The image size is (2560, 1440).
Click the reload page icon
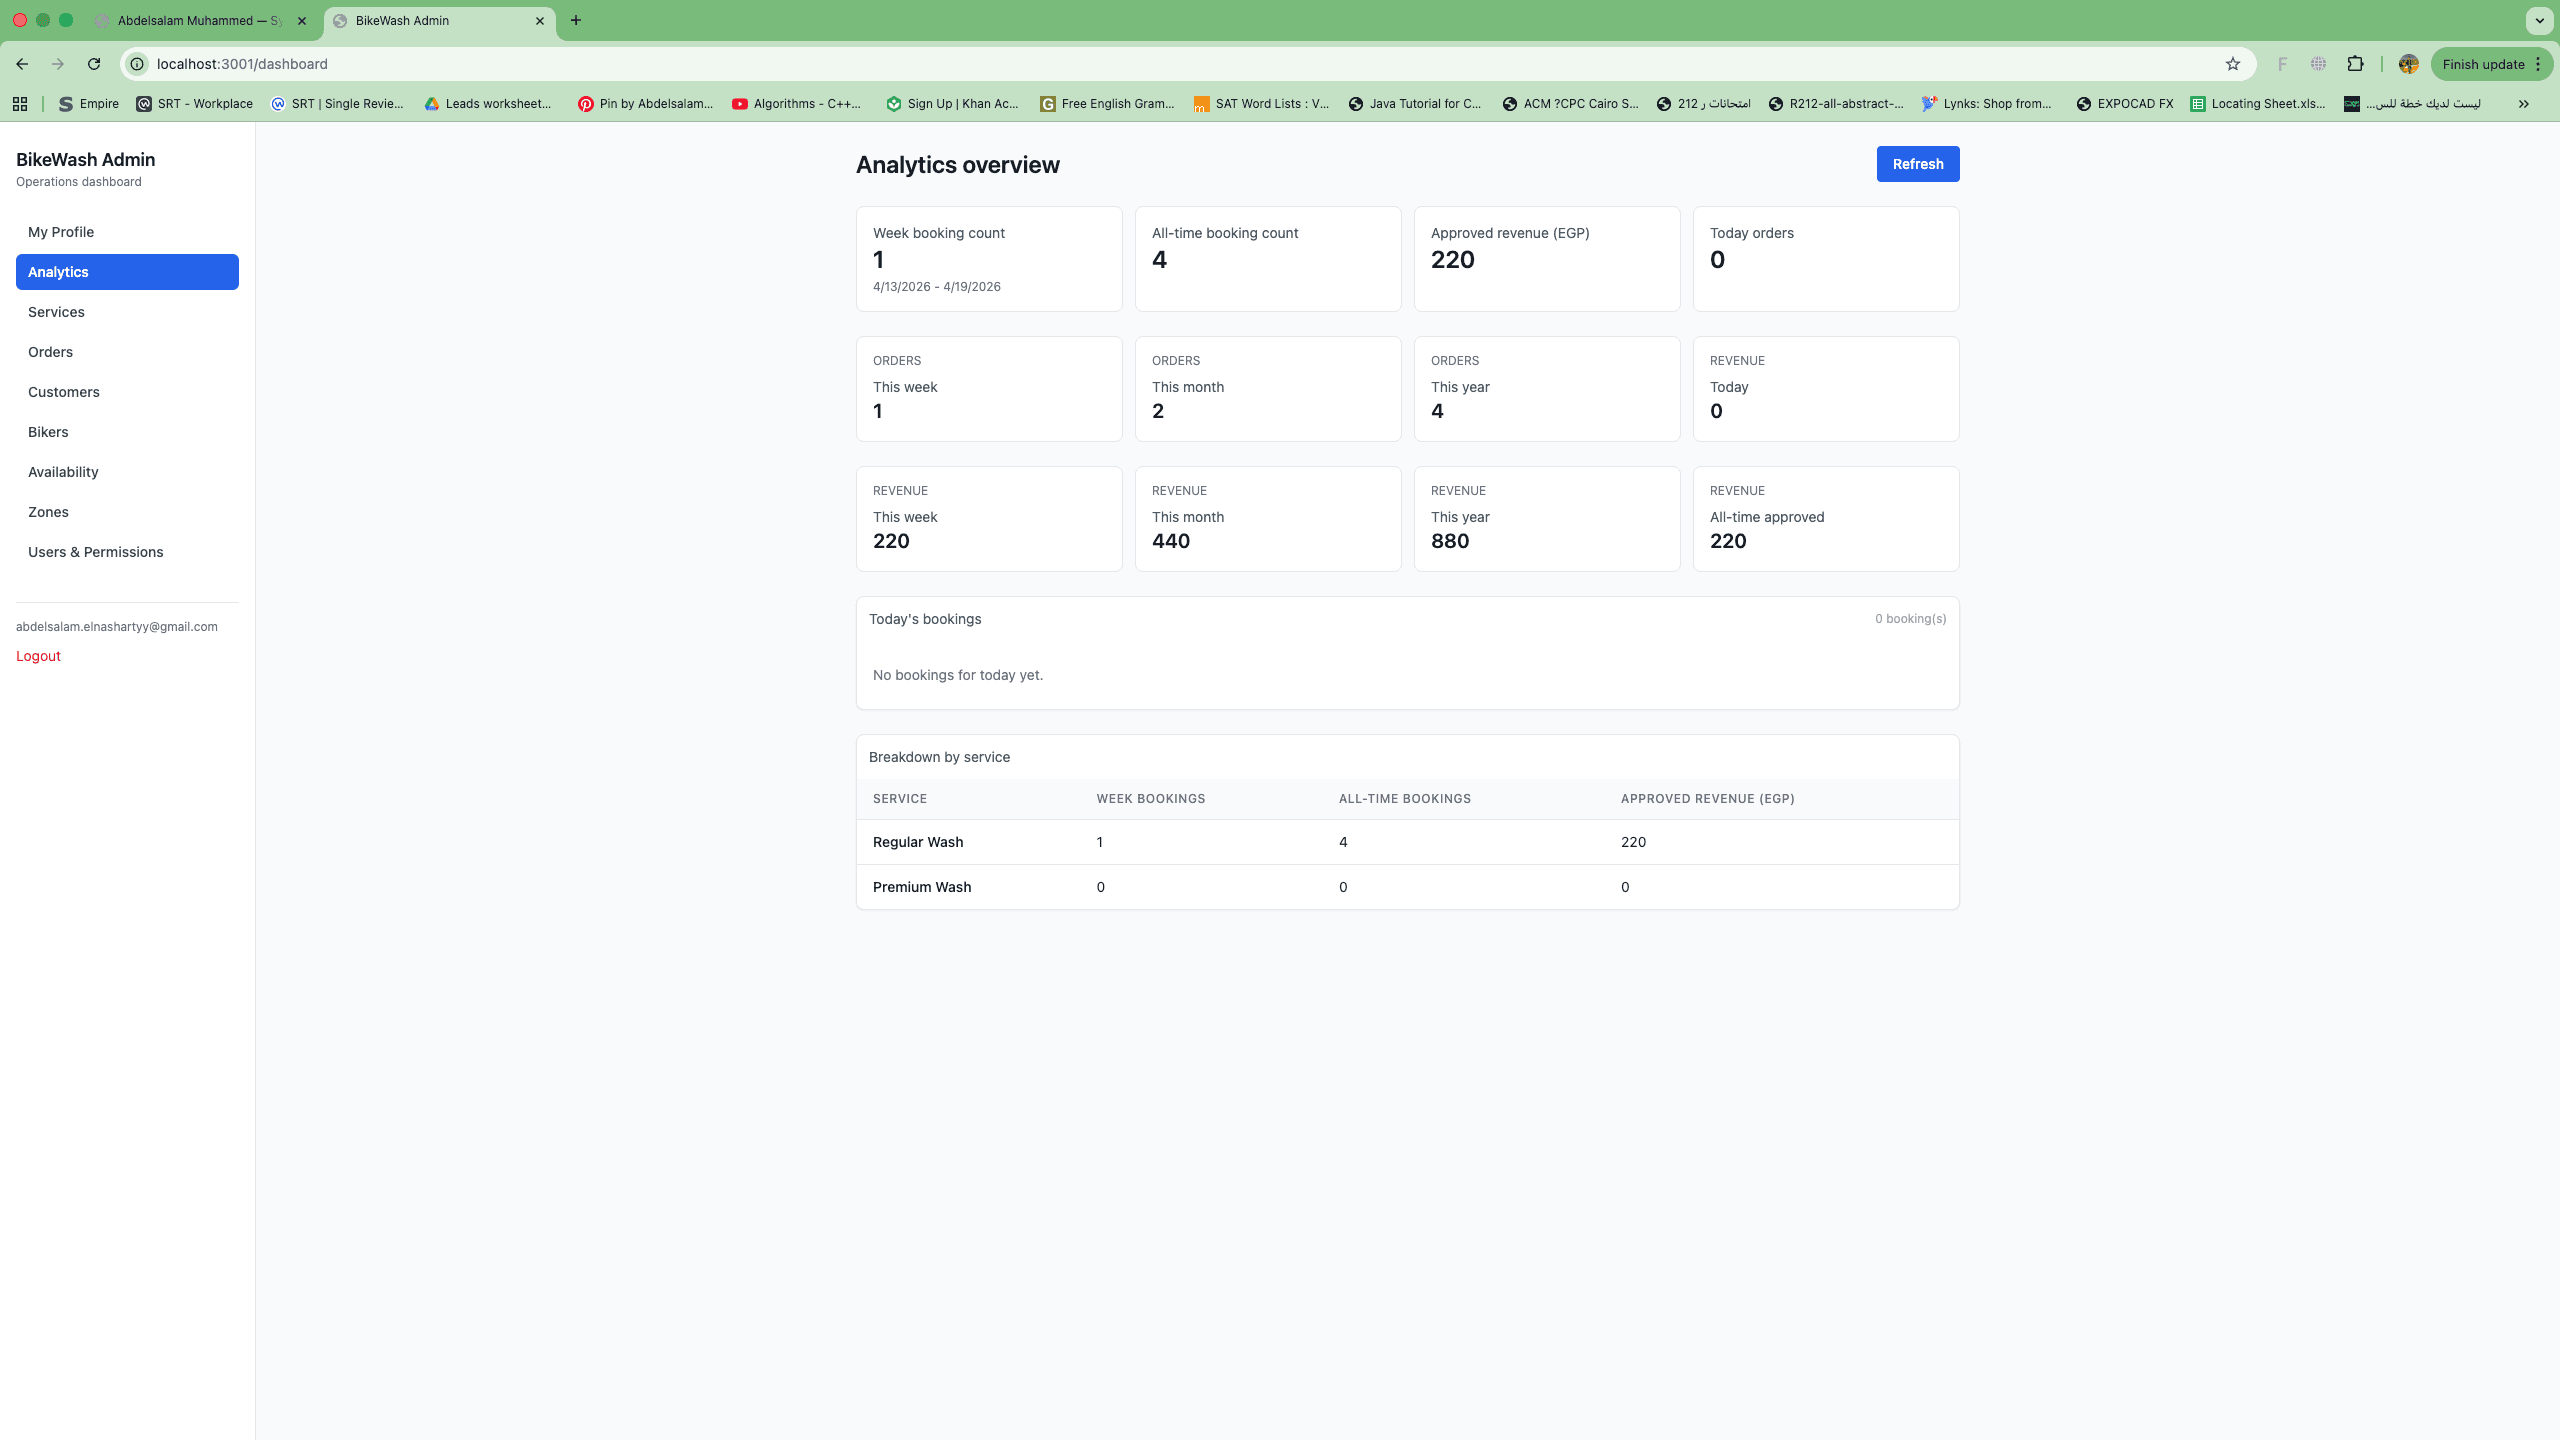click(x=95, y=63)
